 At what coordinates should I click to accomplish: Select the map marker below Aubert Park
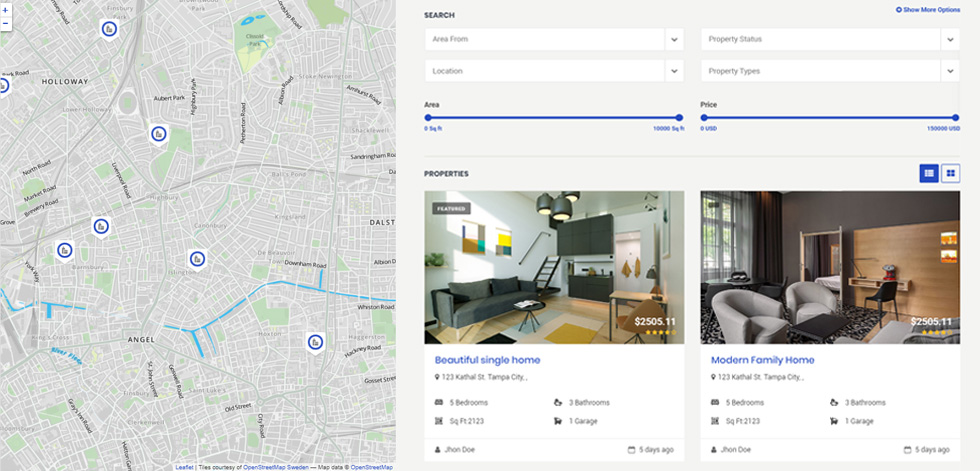pyautogui.click(x=159, y=134)
